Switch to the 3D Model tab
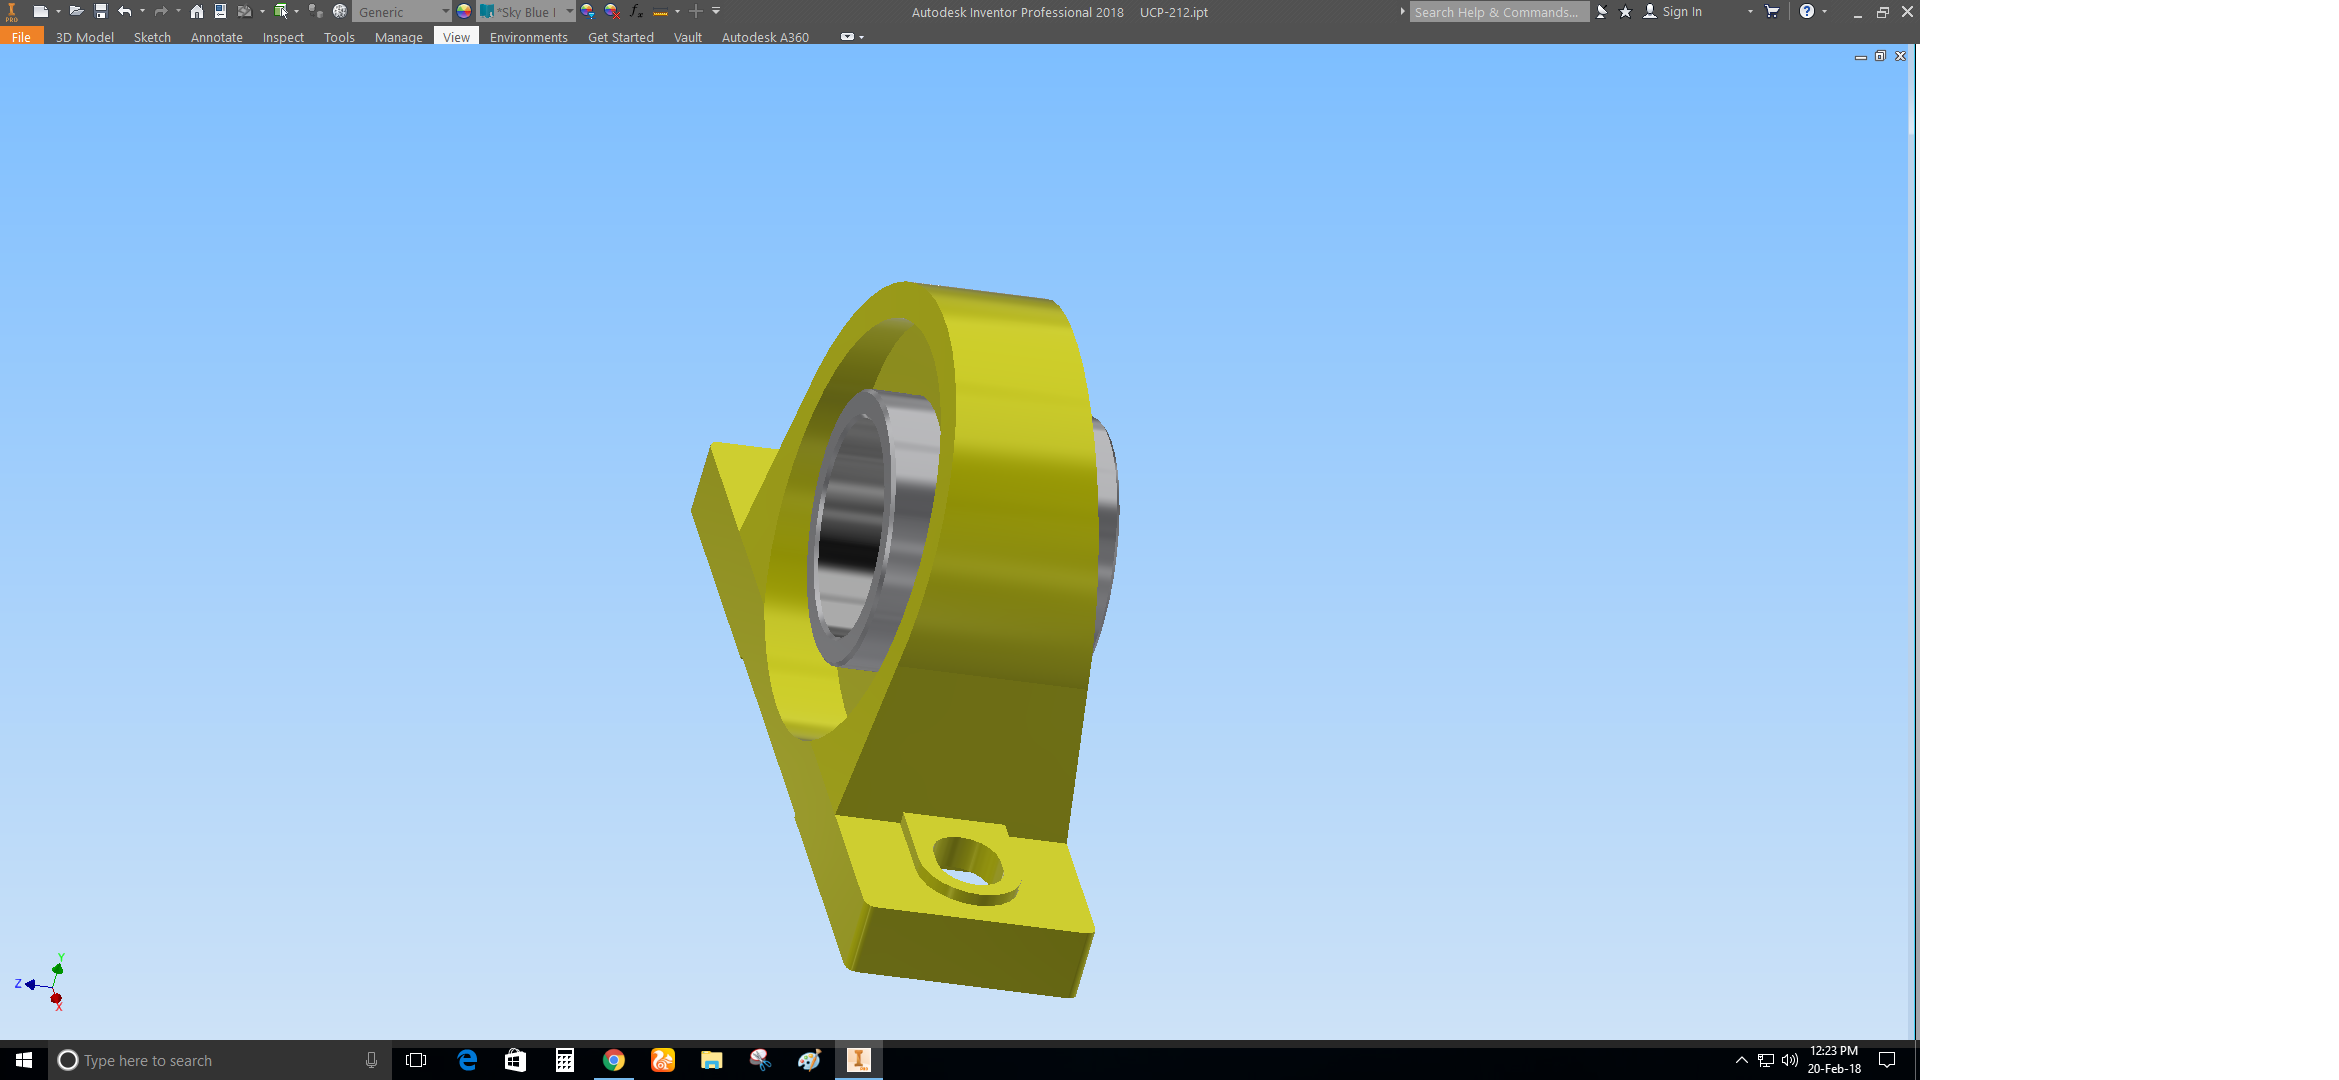The image size is (2339, 1080). [x=84, y=37]
